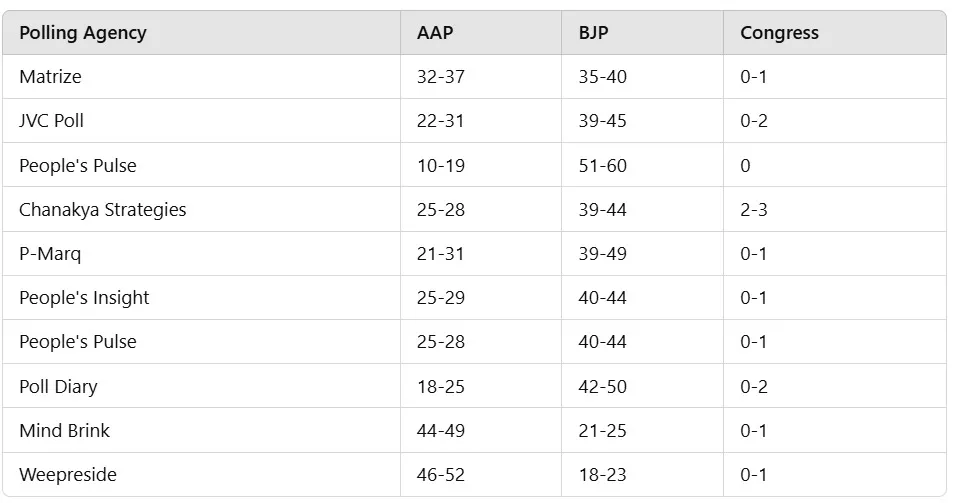This screenshot has width=961, height=503.
Task: Click Congress value 2-3 cell
Action: pos(753,210)
